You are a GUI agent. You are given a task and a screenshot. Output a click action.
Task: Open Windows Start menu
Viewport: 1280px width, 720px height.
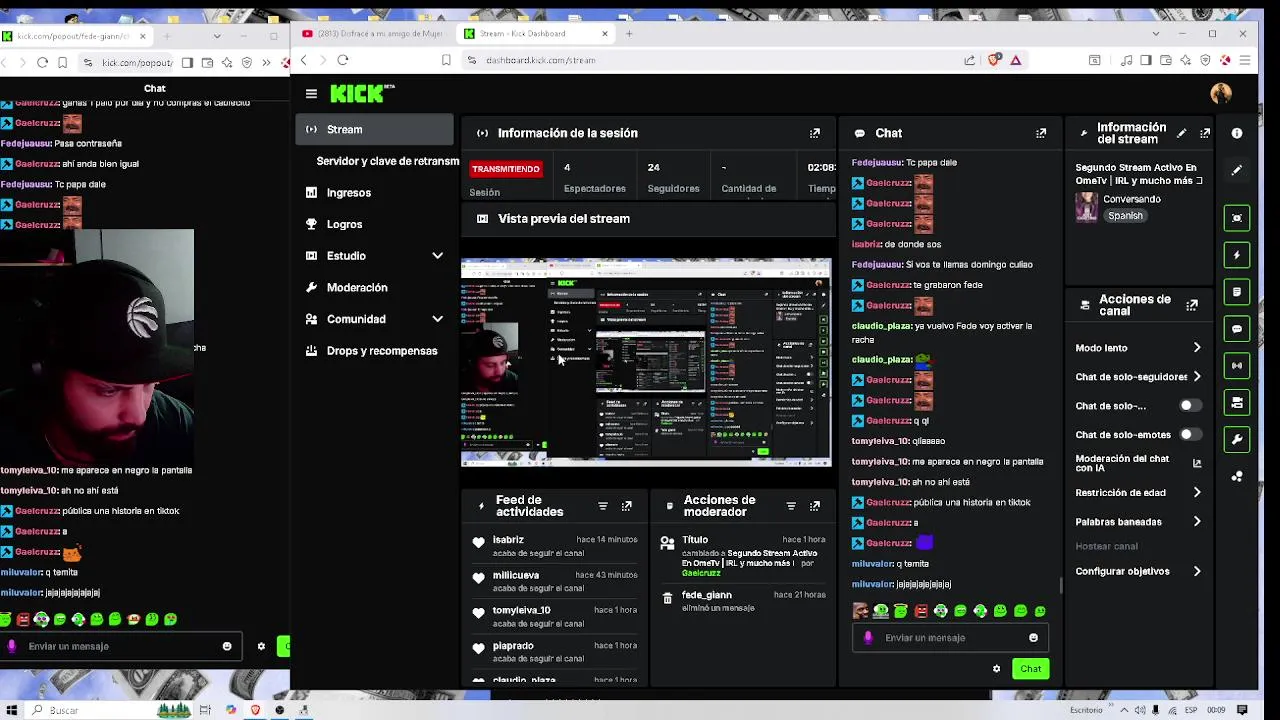12,710
